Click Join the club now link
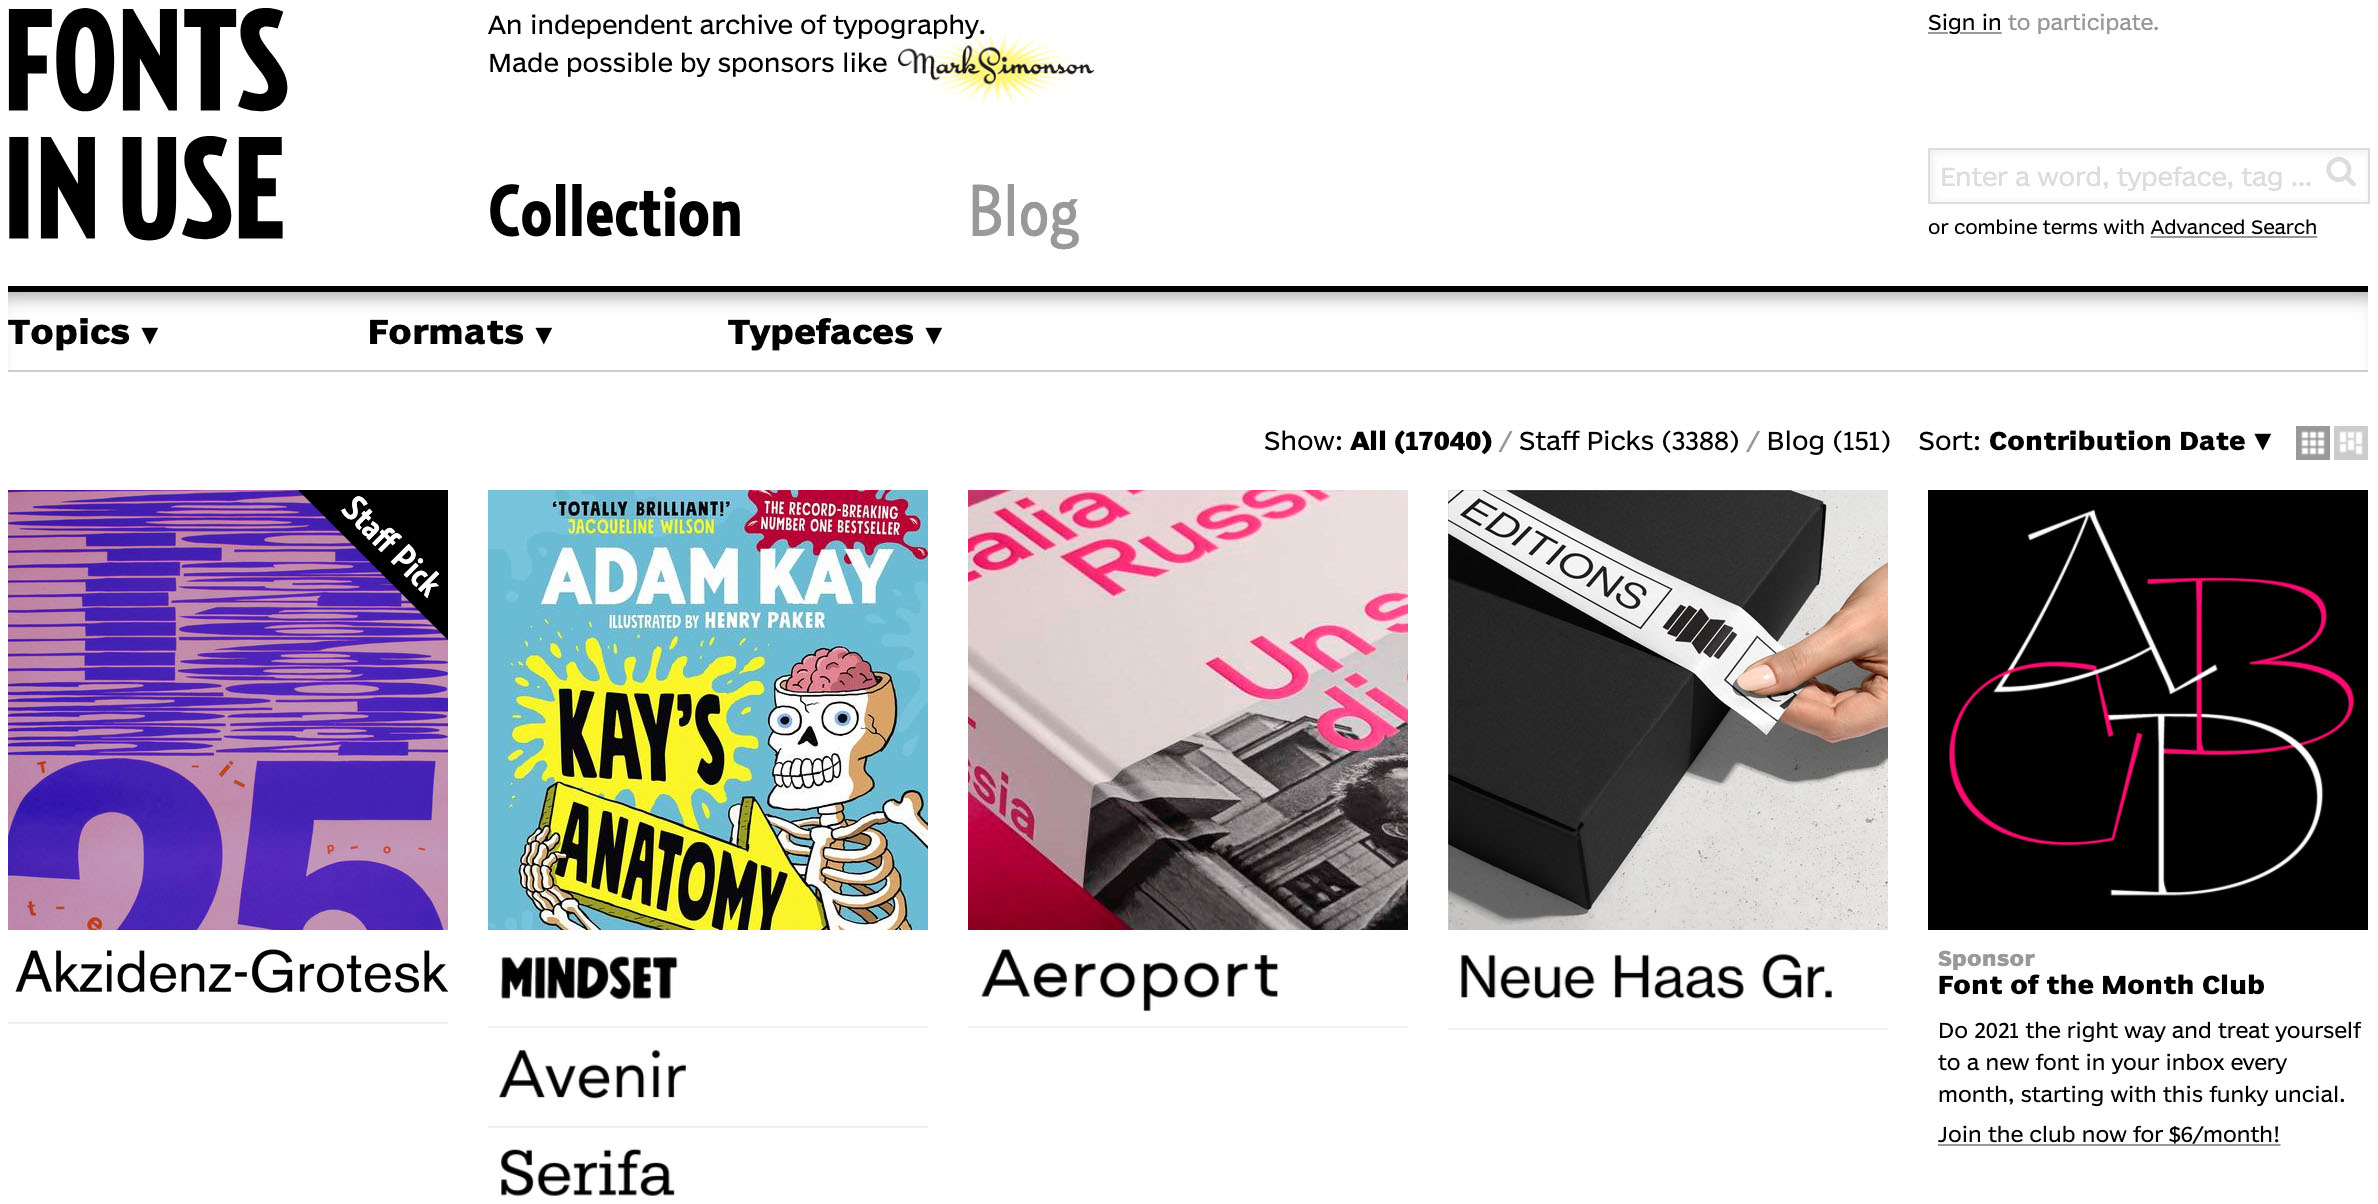The height and width of the screenshot is (1204, 2378). coord(2108,1135)
